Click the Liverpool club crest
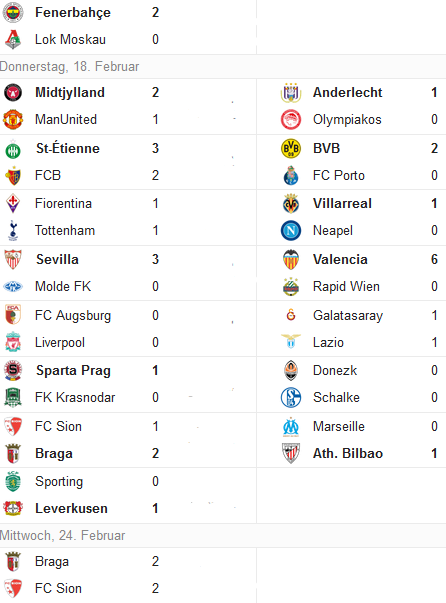 pos(13,342)
